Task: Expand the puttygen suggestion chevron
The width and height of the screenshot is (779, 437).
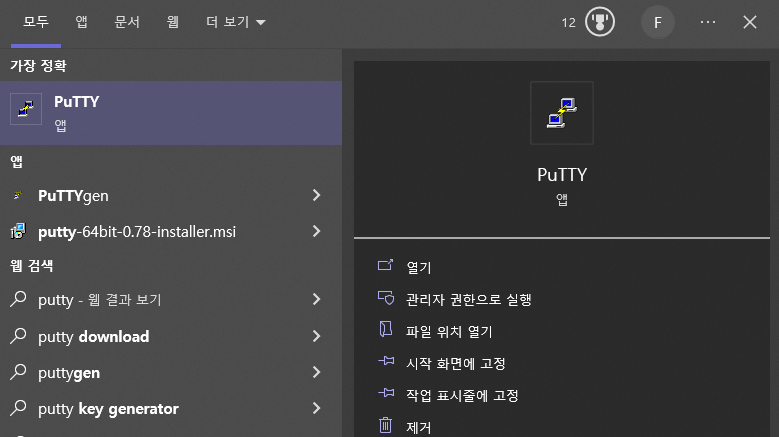Action: (316, 372)
